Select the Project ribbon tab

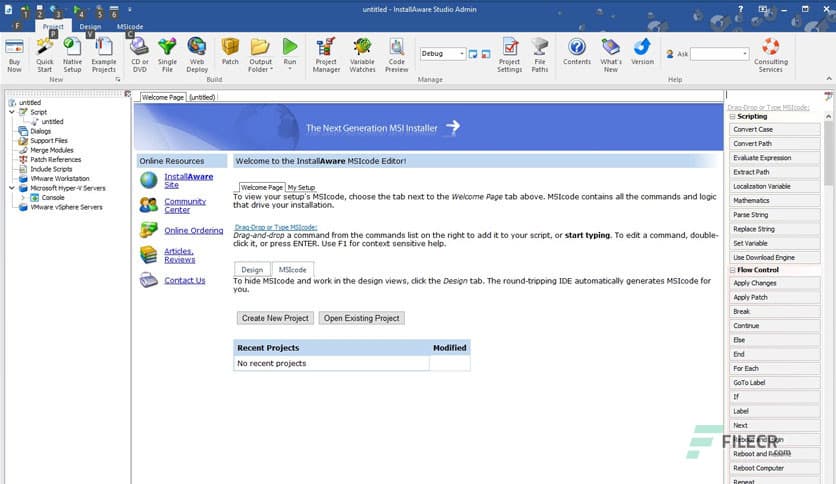click(53, 27)
